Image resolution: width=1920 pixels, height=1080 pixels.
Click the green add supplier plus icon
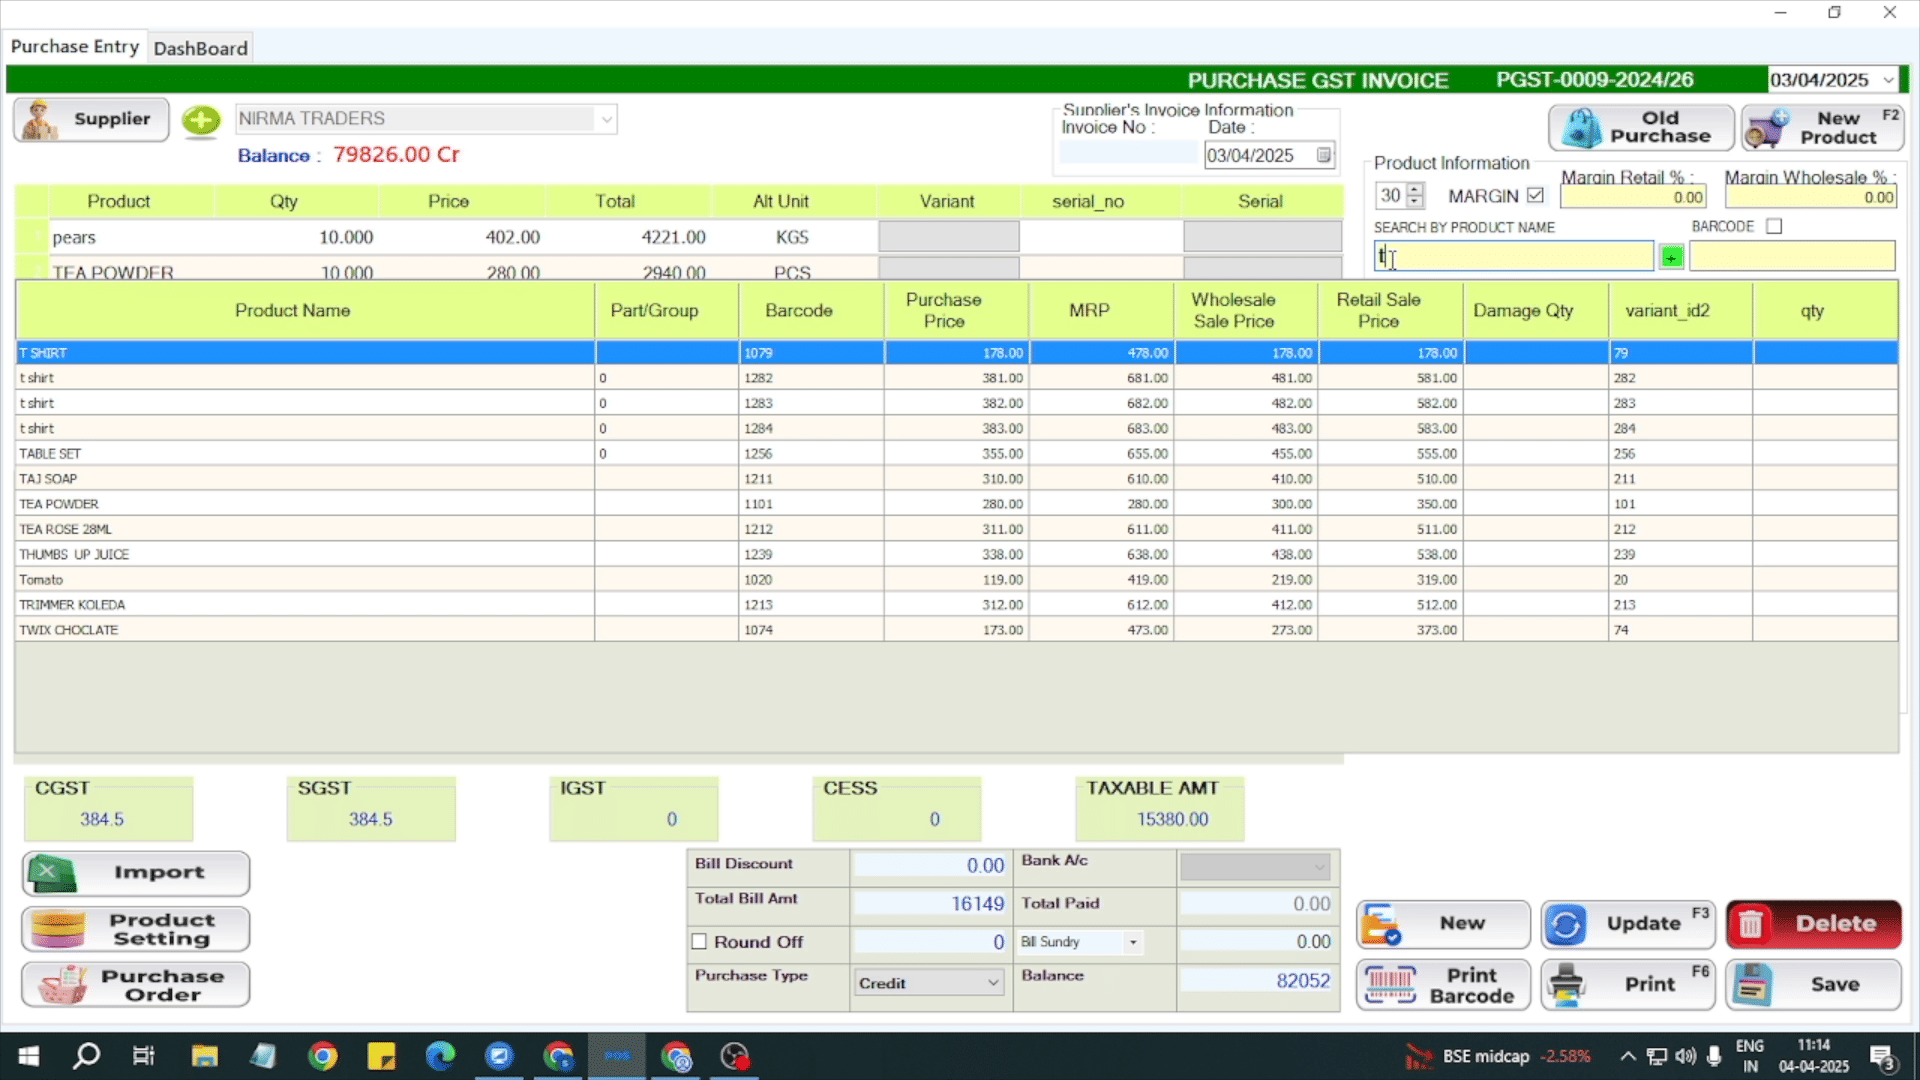click(x=201, y=121)
